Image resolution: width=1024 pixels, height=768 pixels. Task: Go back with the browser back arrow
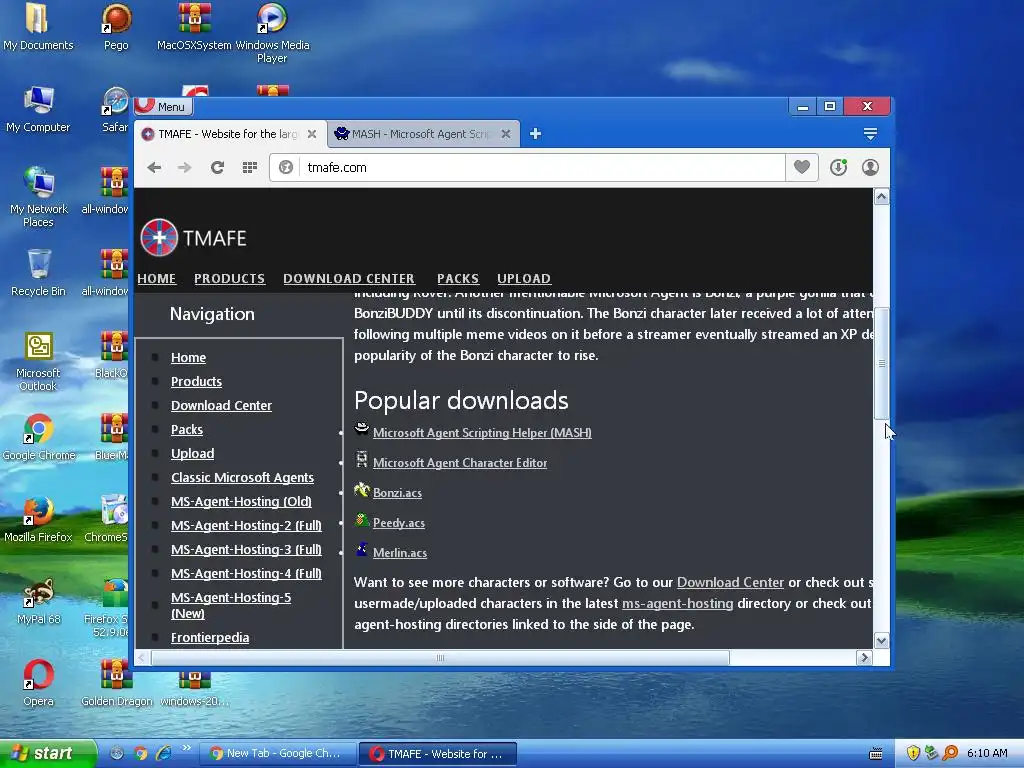tap(154, 168)
